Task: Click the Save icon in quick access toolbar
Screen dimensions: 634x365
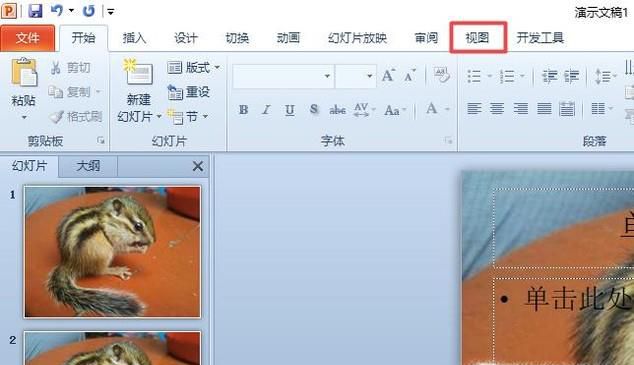Action: pos(35,11)
